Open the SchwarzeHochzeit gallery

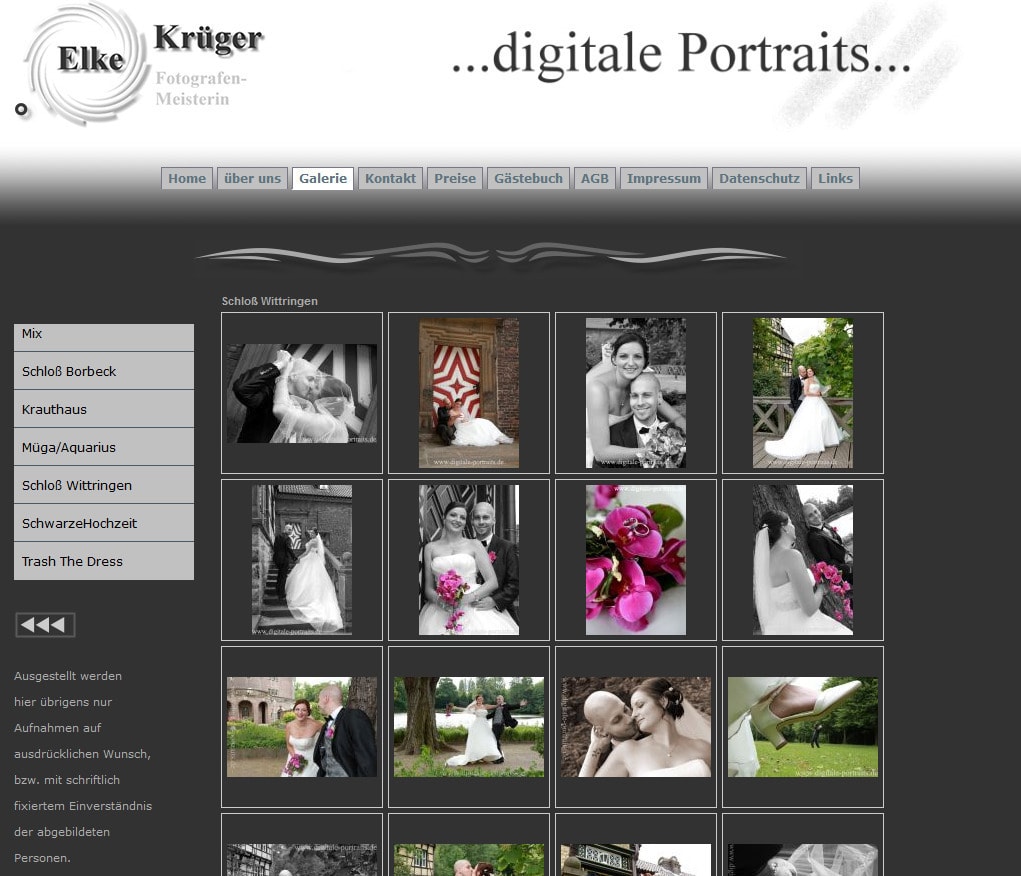tap(104, 523)
